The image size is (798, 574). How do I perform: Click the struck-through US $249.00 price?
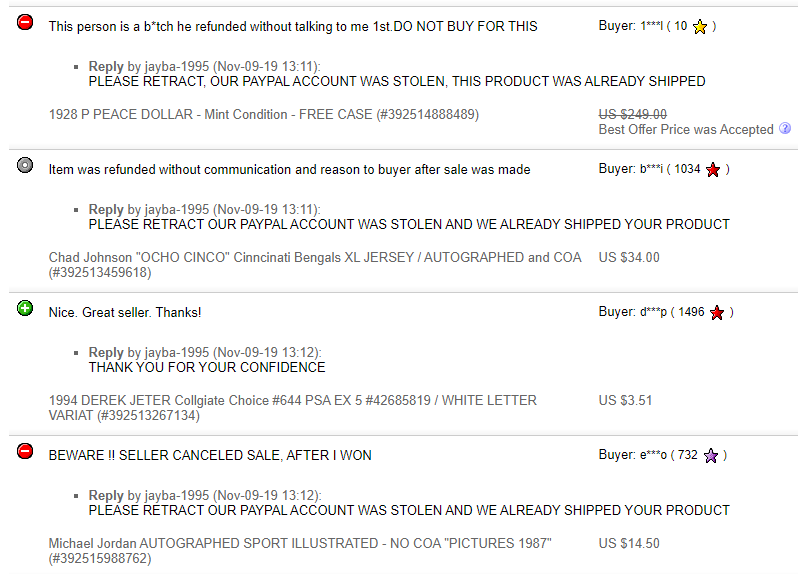point(633,114)
